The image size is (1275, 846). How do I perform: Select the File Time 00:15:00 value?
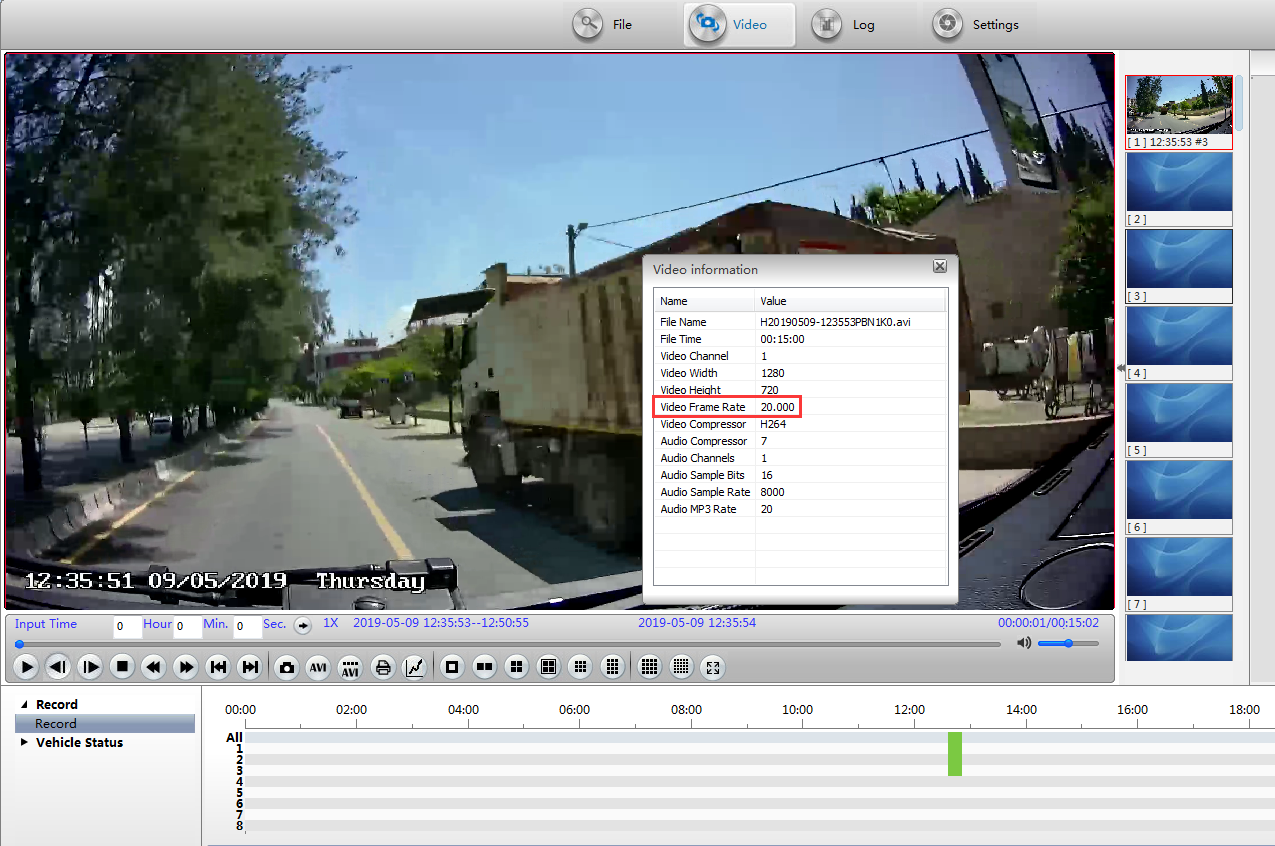[782, 339]
